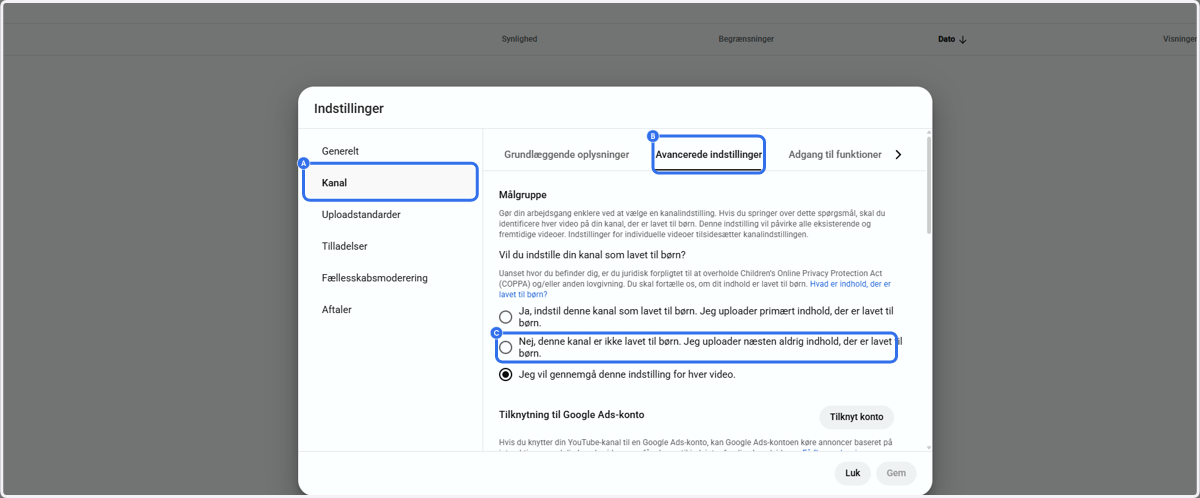Click the Tilknyt konto button

pyautogui.click(x=857, y=417)
